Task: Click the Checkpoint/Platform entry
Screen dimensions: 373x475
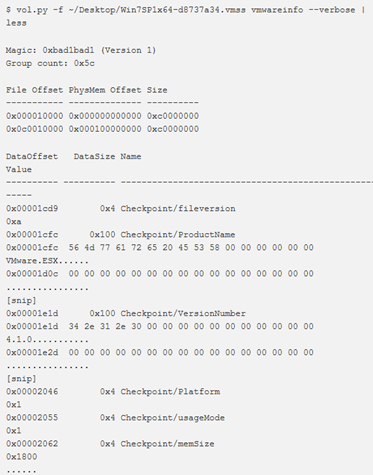Action: (x=170, y=392)
